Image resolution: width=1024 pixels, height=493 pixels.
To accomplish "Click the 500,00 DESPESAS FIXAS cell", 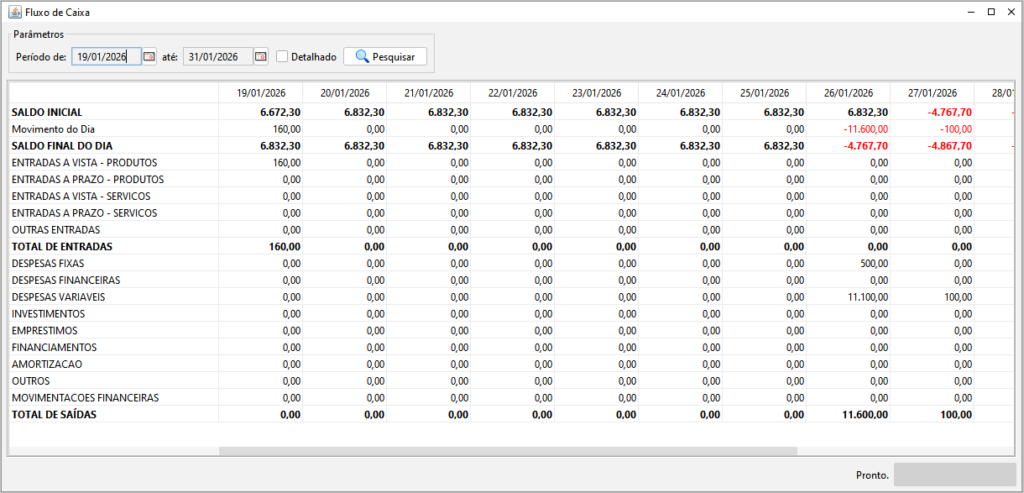I will click(x=873, y=263).
